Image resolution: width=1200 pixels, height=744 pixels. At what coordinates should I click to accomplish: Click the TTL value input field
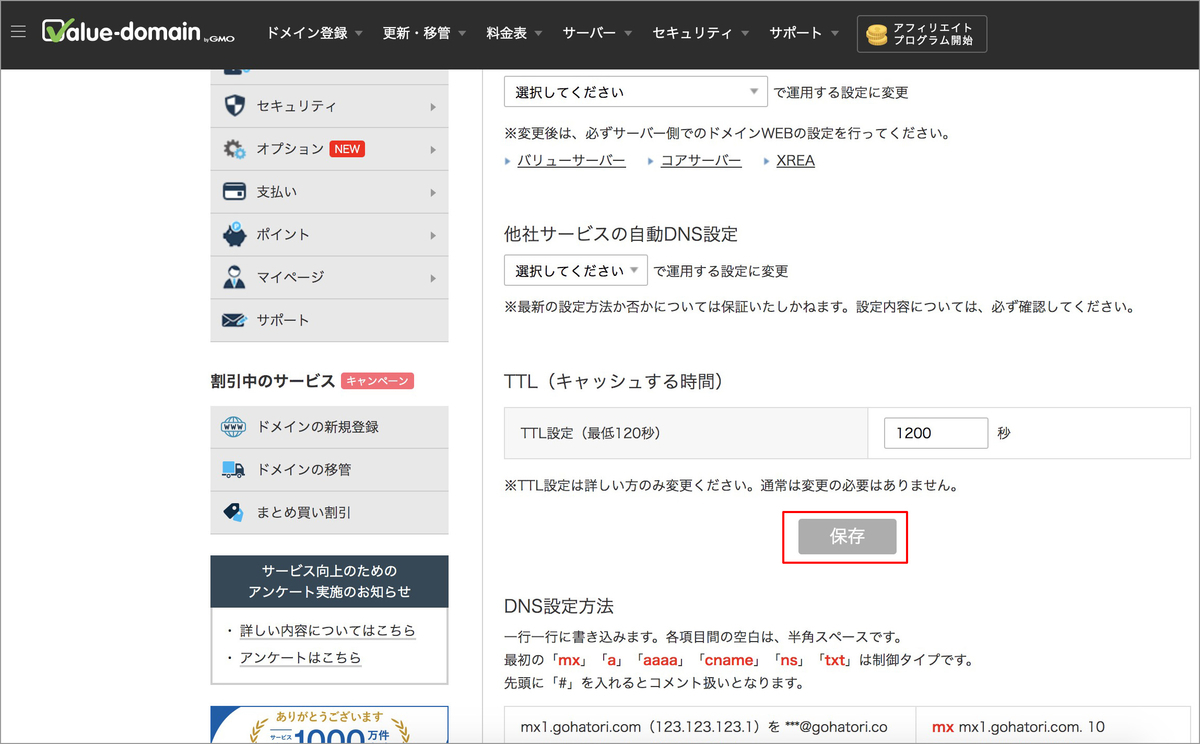point(936,433)
